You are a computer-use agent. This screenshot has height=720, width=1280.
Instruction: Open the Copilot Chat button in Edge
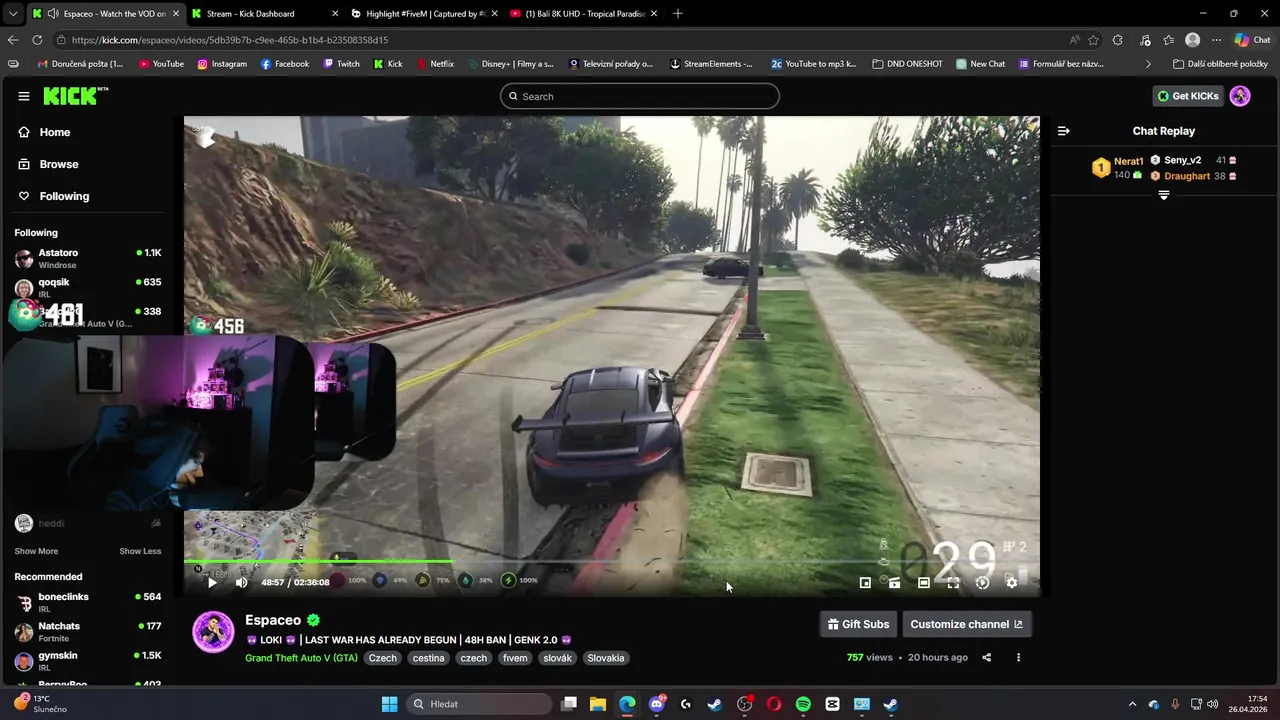pos(1252,40)
